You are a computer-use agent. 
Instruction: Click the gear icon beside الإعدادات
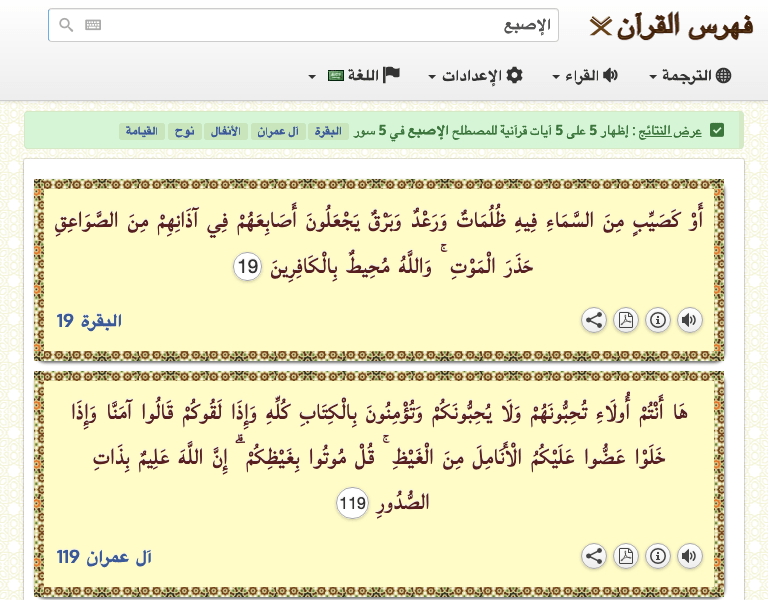point(514,75)
